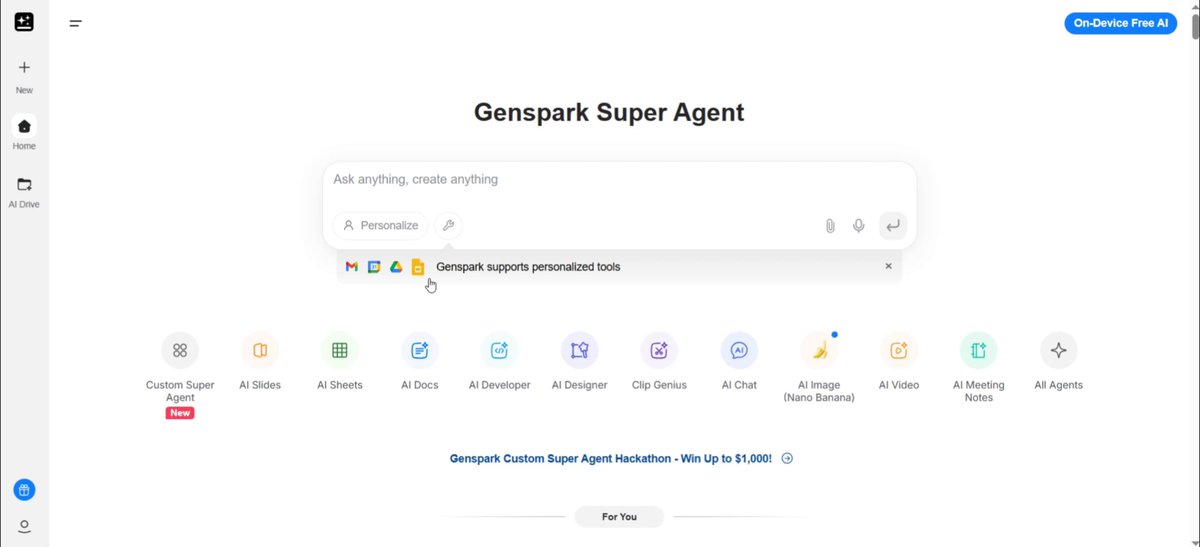Screen dimensions: 1200x547
Task: Open the Custom Super Agent Hackathon link
Action: pos(611,458)
